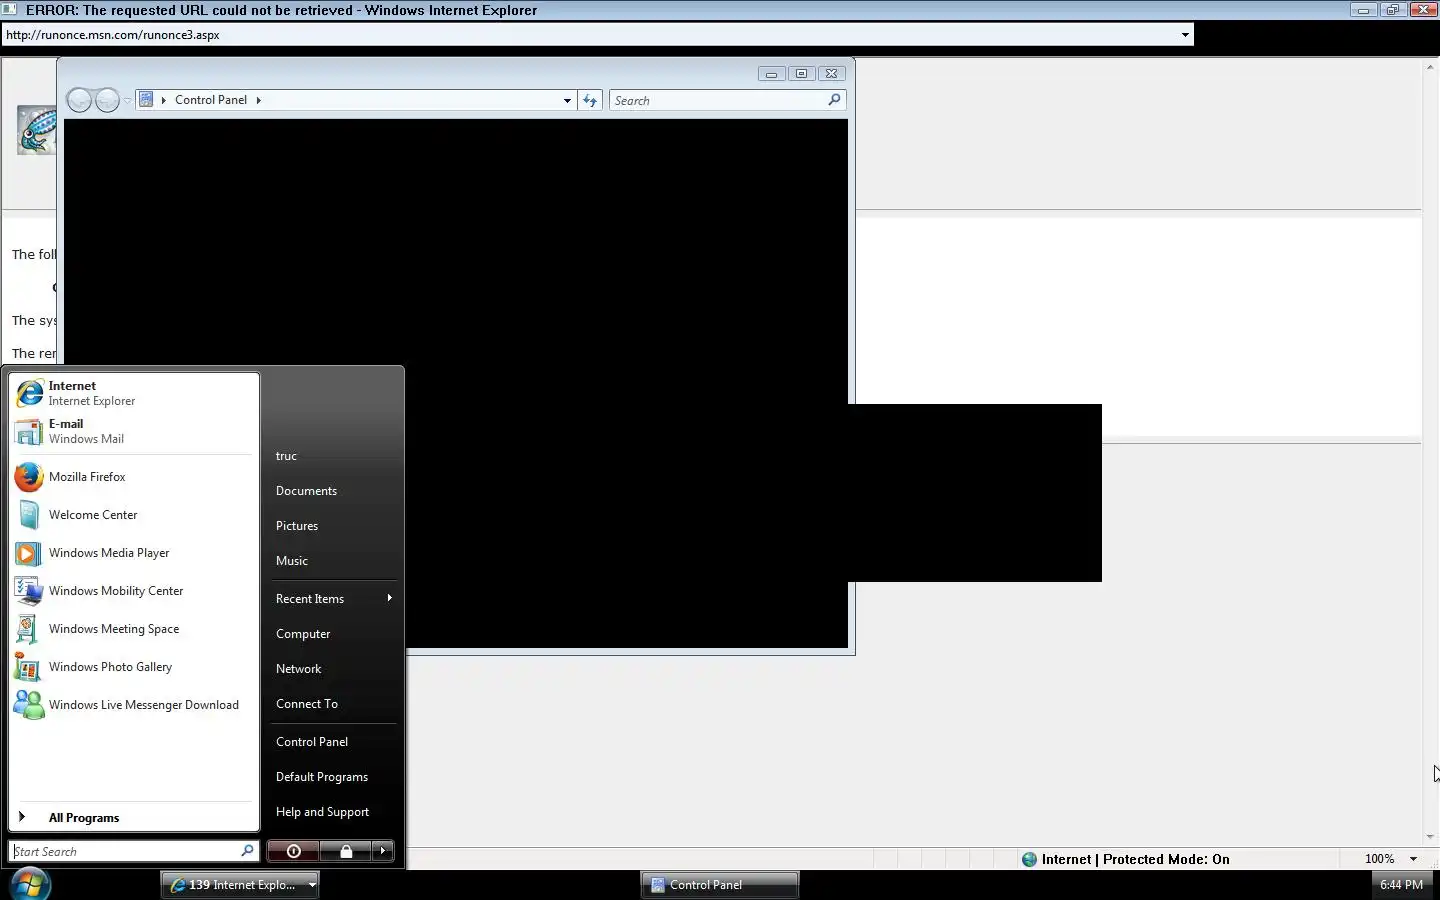Click the Internet zone globe icon in status bar
The height and width of the screenshot is (900, 1440).
(x=1029, y=859)
